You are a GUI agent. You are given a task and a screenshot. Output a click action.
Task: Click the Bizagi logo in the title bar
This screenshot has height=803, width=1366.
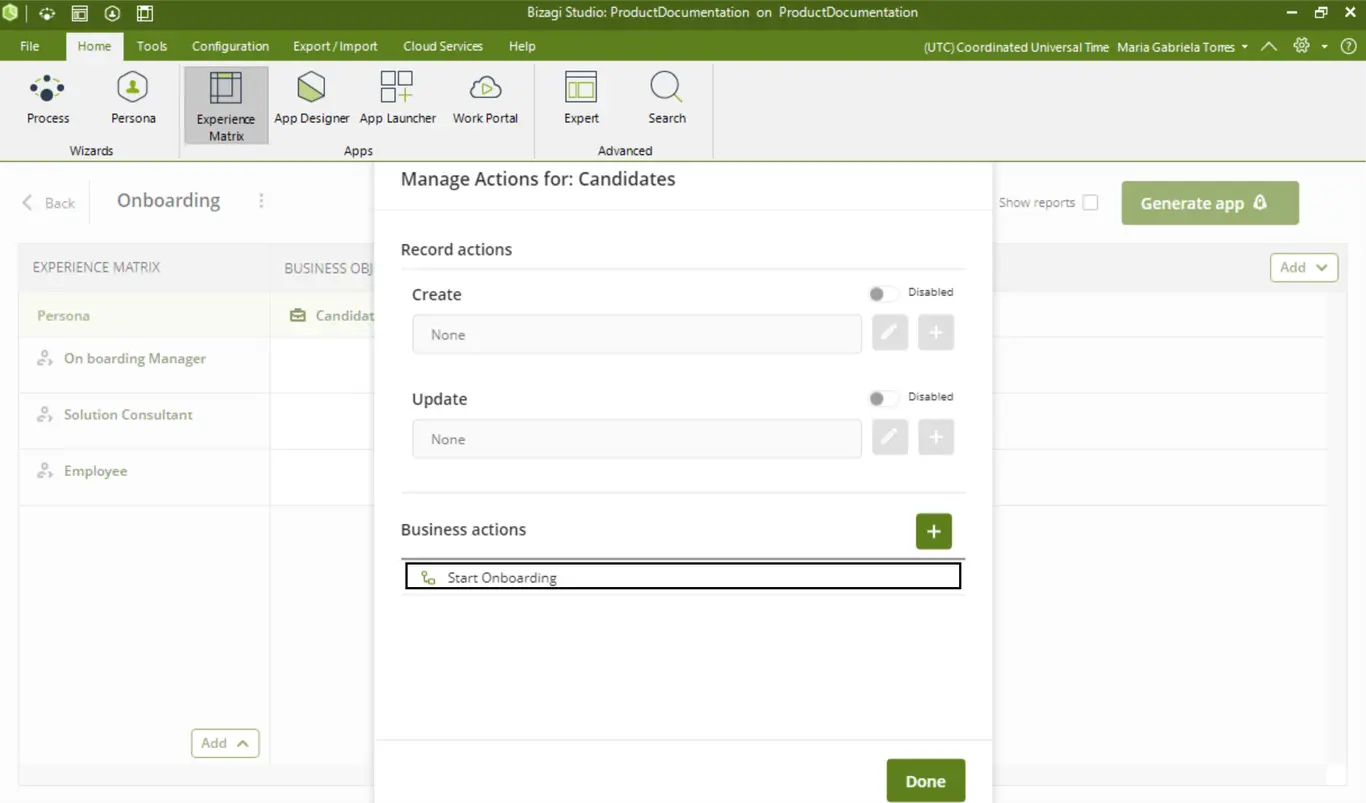click(10, 13)
